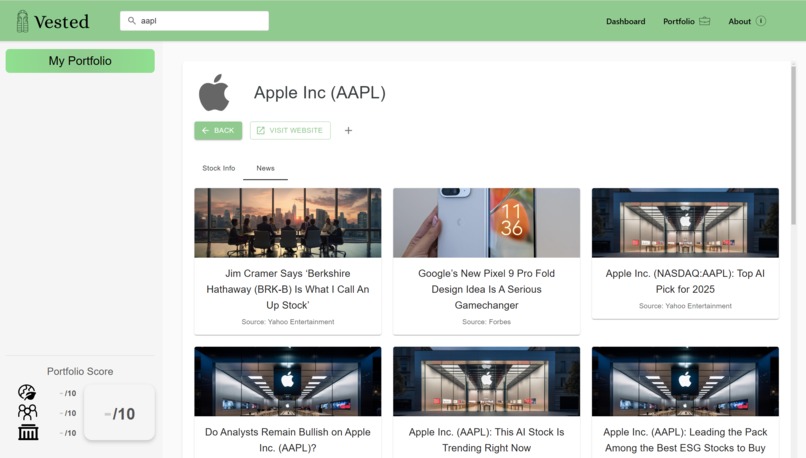
Task: Click the plus add-to-portfolio icon
Action: pyautogui.click(x=348, y=131)
